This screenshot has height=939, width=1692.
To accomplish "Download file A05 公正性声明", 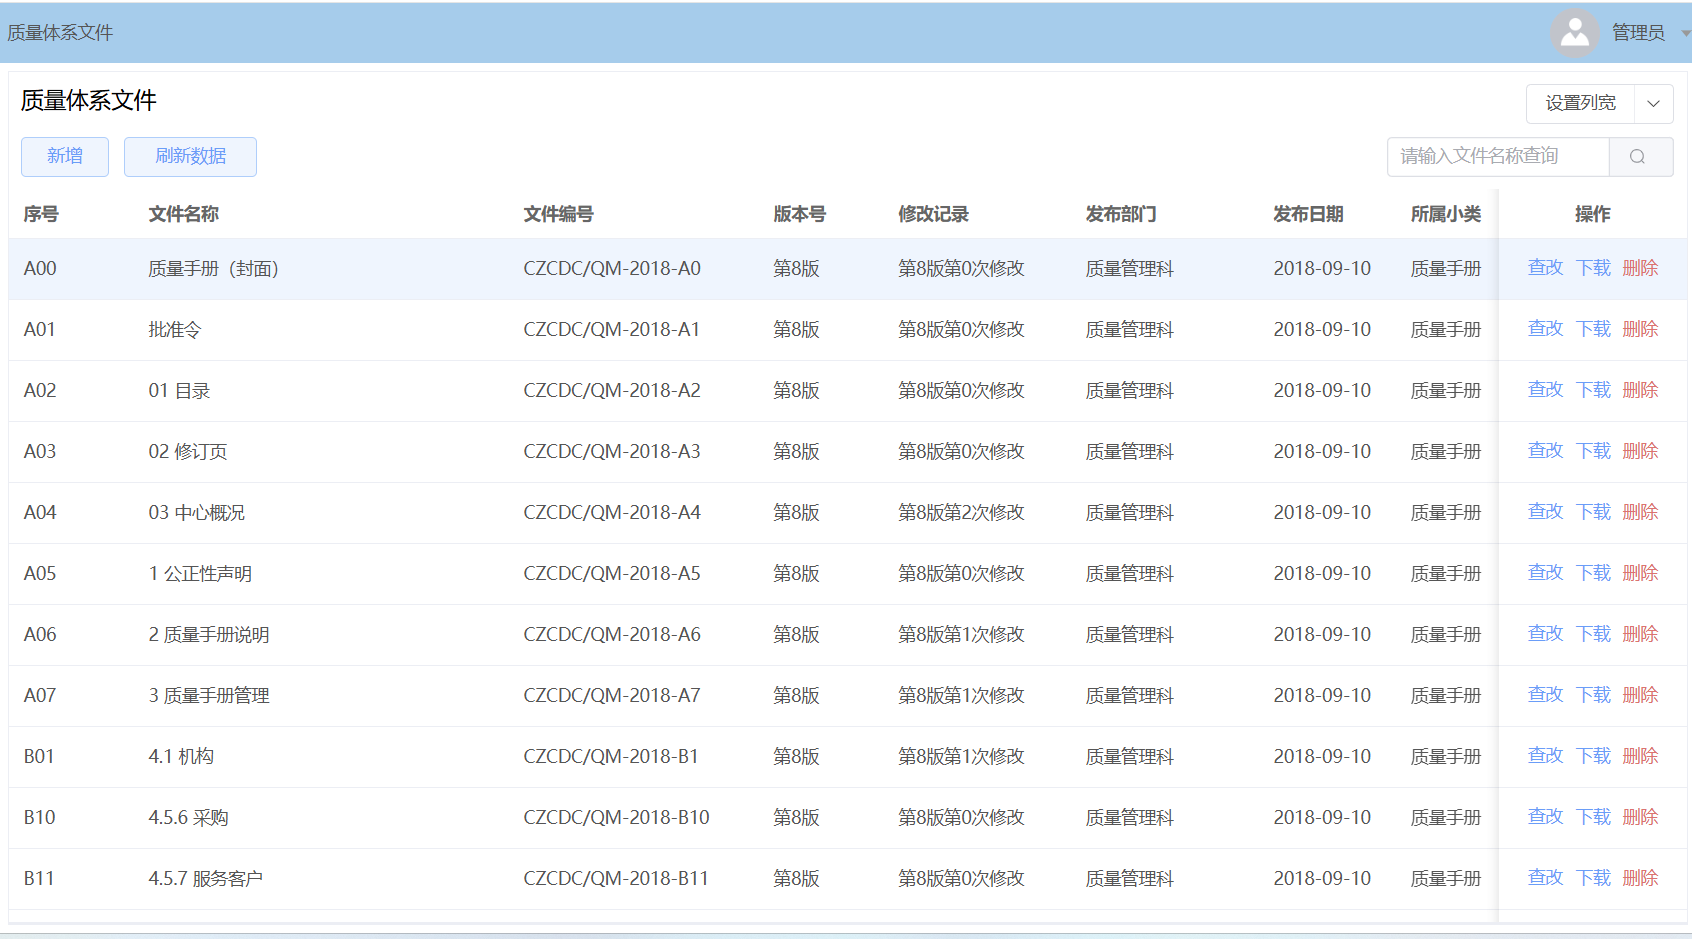I will point(1593,573).
